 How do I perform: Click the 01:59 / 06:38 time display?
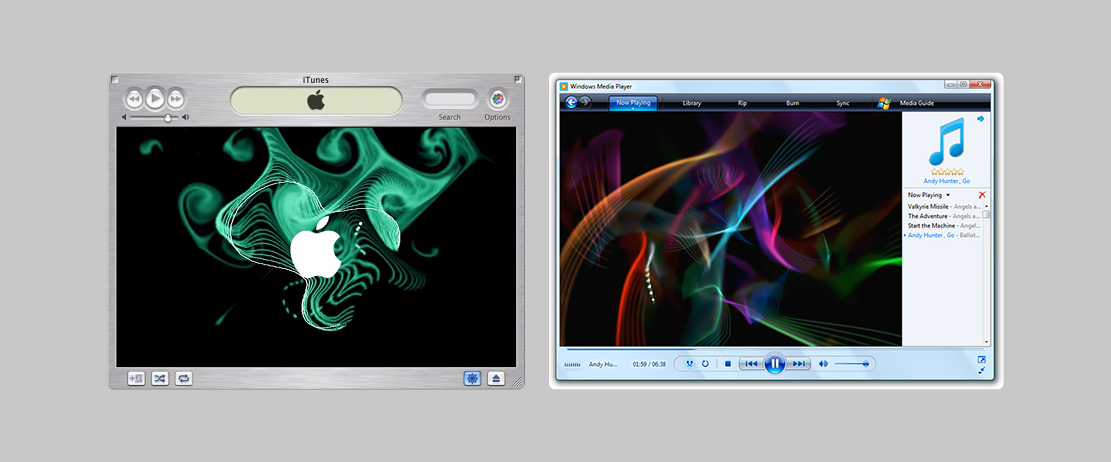tap(649, 364)
